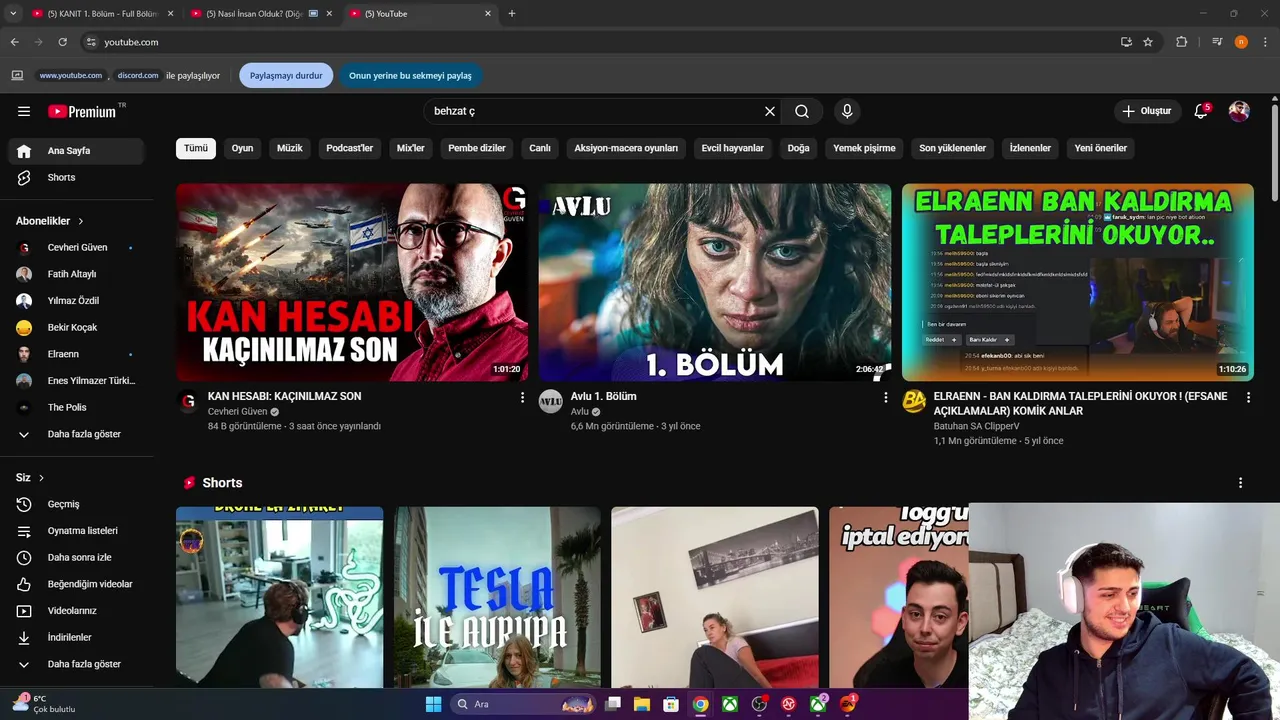The image size is (1280, 720).
Task: Select the Müzik filter chip
Action: pyautogui.click(x=289, y=148)
